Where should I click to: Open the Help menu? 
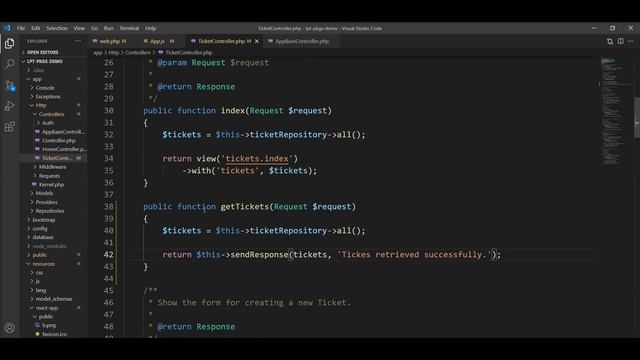[150, 28]
